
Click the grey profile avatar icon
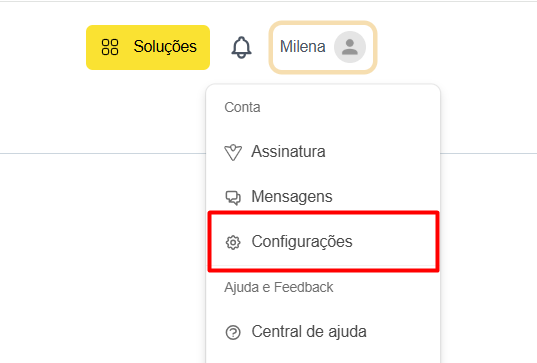click(350, 47)
